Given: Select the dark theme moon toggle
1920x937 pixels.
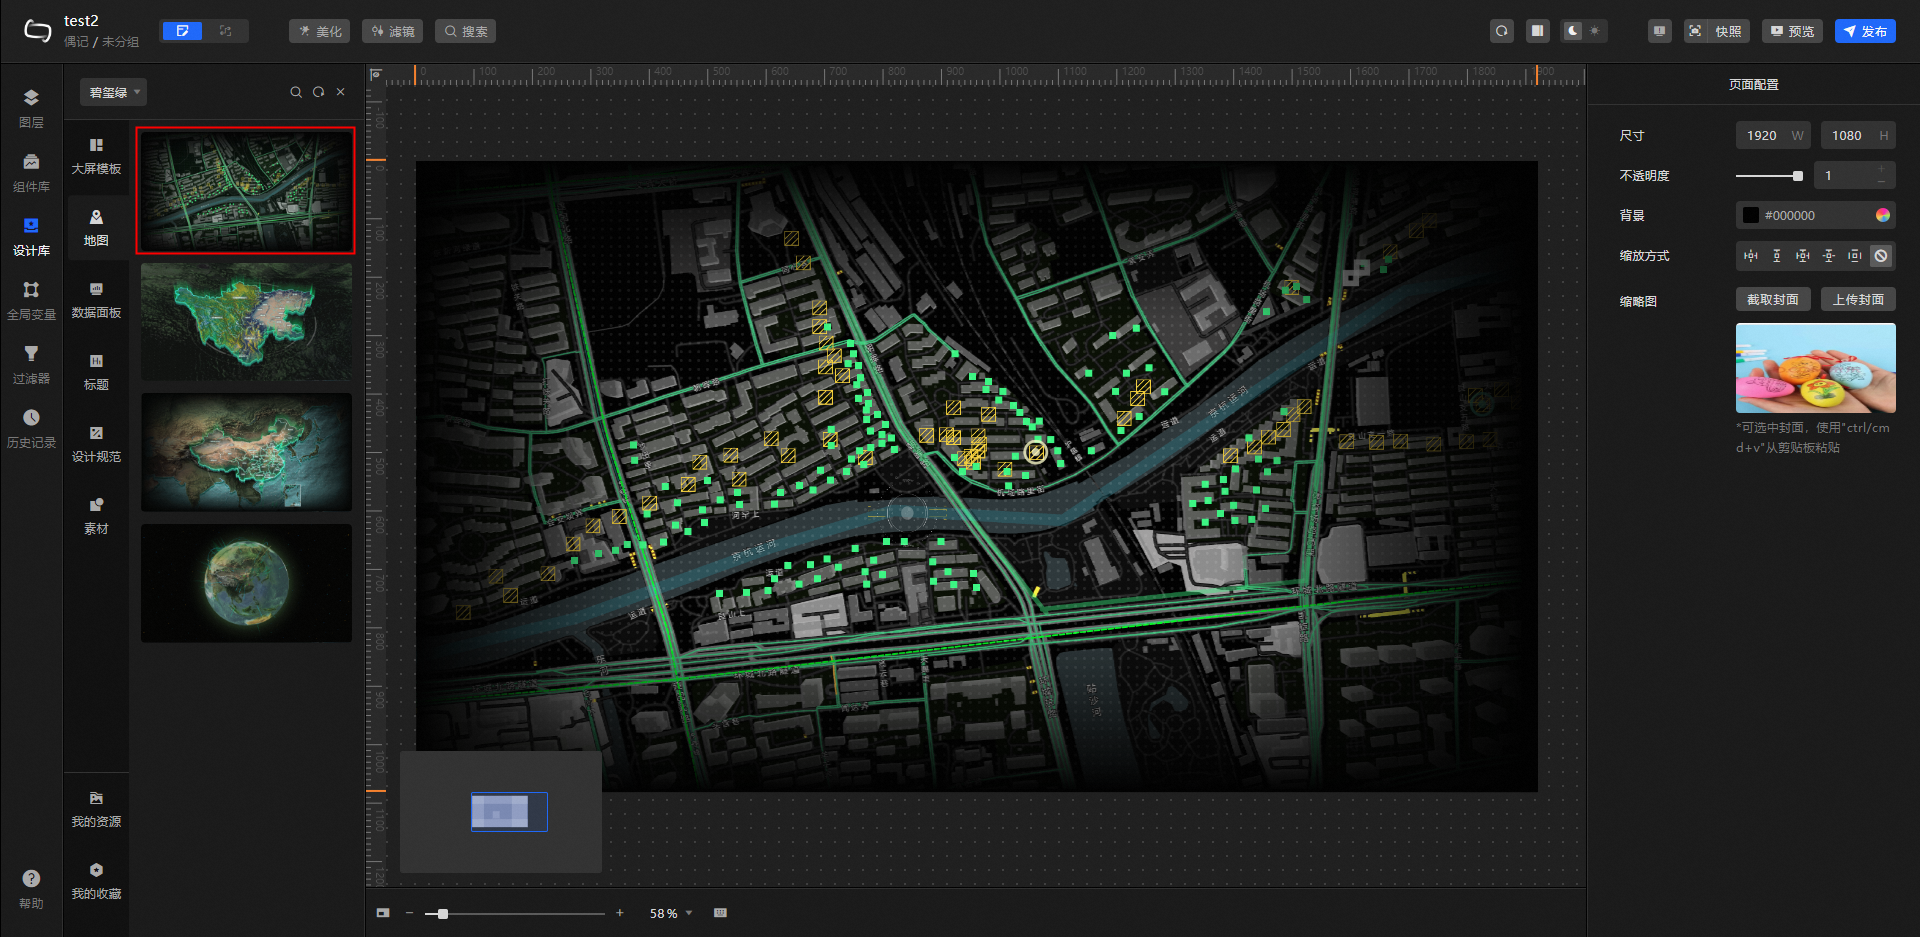Looking at the screenshot, I should click(1572, 31).
